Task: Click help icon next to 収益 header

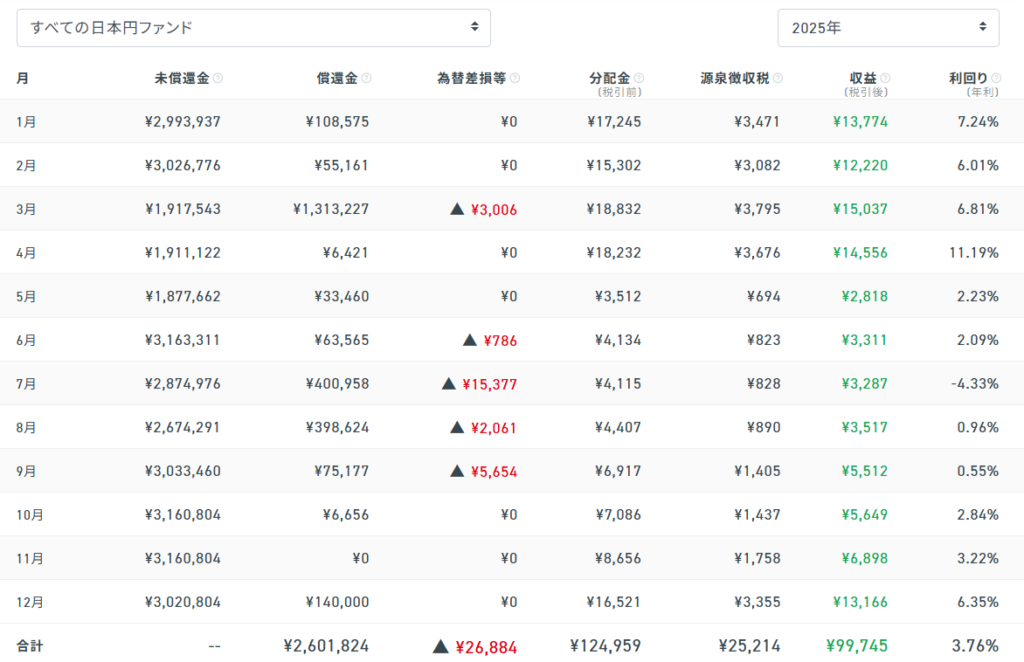Action: tap(885, 78)
